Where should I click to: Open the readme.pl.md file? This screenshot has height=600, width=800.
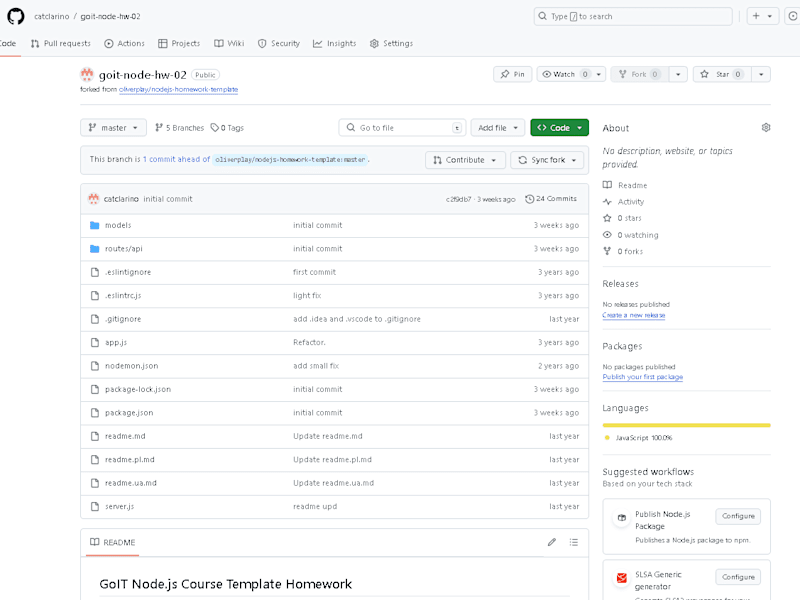coord(130,460)
